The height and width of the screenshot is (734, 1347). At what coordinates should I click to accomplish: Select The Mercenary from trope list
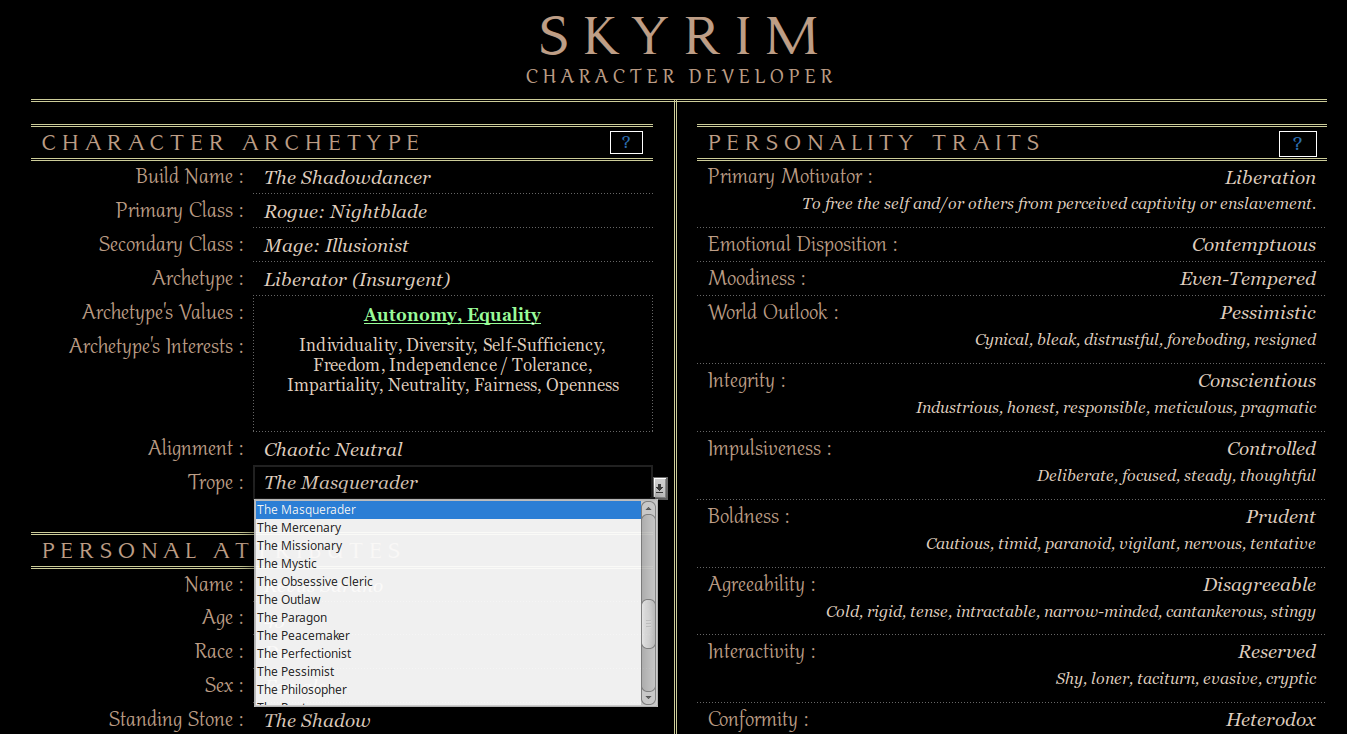[x=299, y=528]
